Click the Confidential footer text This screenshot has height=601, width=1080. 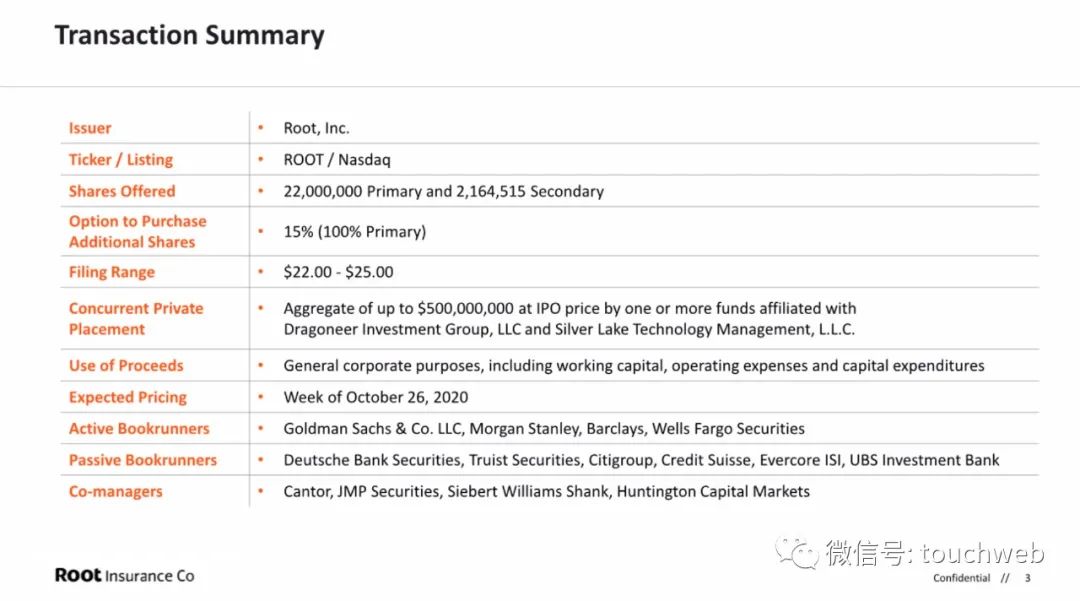point(961,578)
